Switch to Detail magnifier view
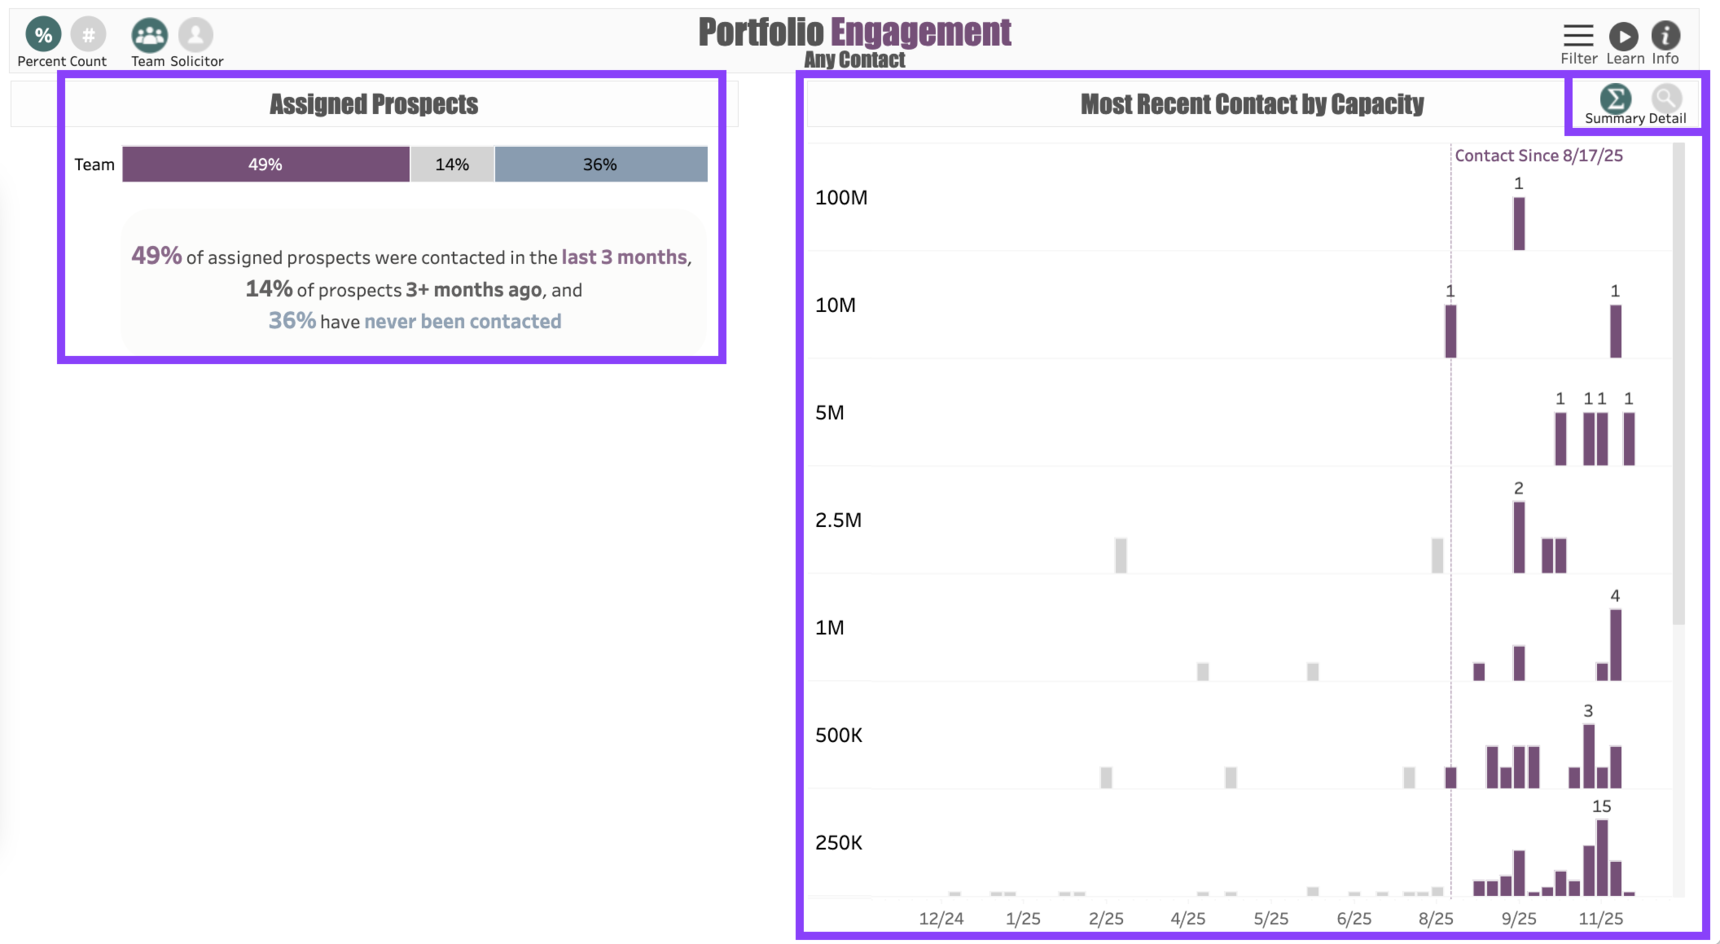Screen dimensions: 1720x944 pos(1666,98)
